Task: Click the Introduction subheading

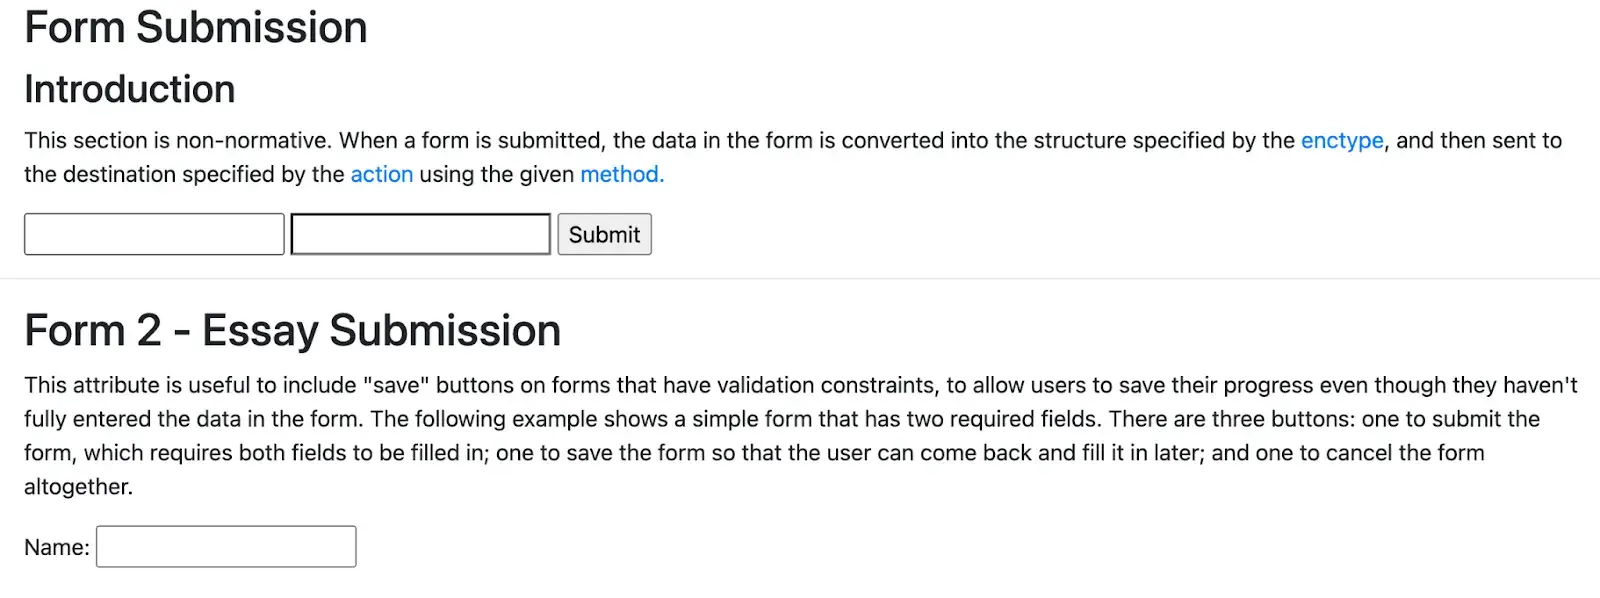Action: pos(130,90)
